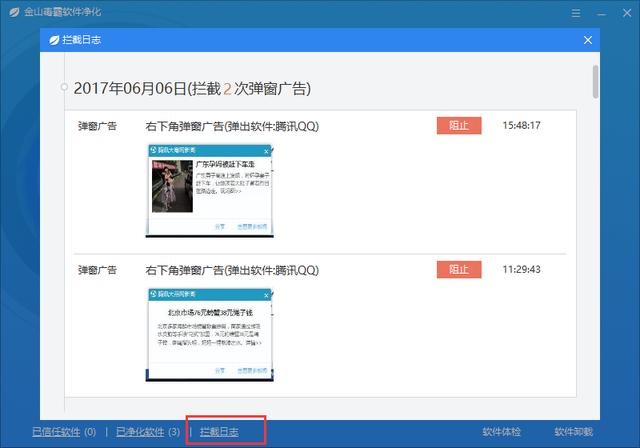640x448 pixels.
Task: Click the 金山毒霸 logo icon in title bar
Action: pyautogui.click(x=14, y=12)
